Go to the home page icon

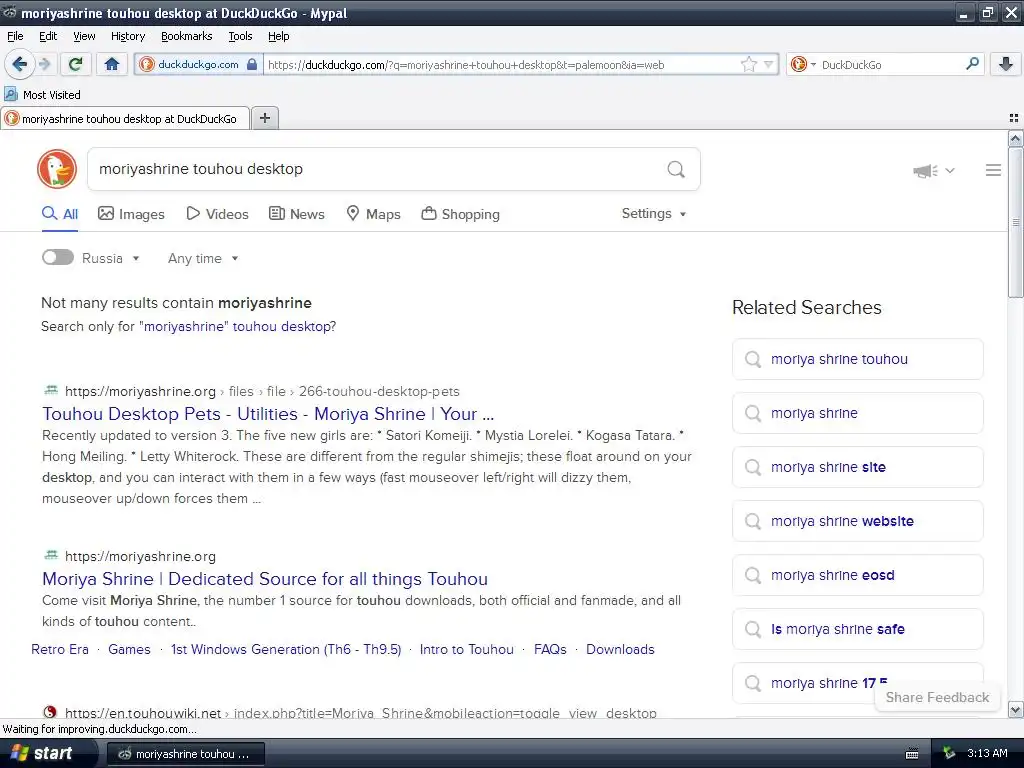[112, 64]
